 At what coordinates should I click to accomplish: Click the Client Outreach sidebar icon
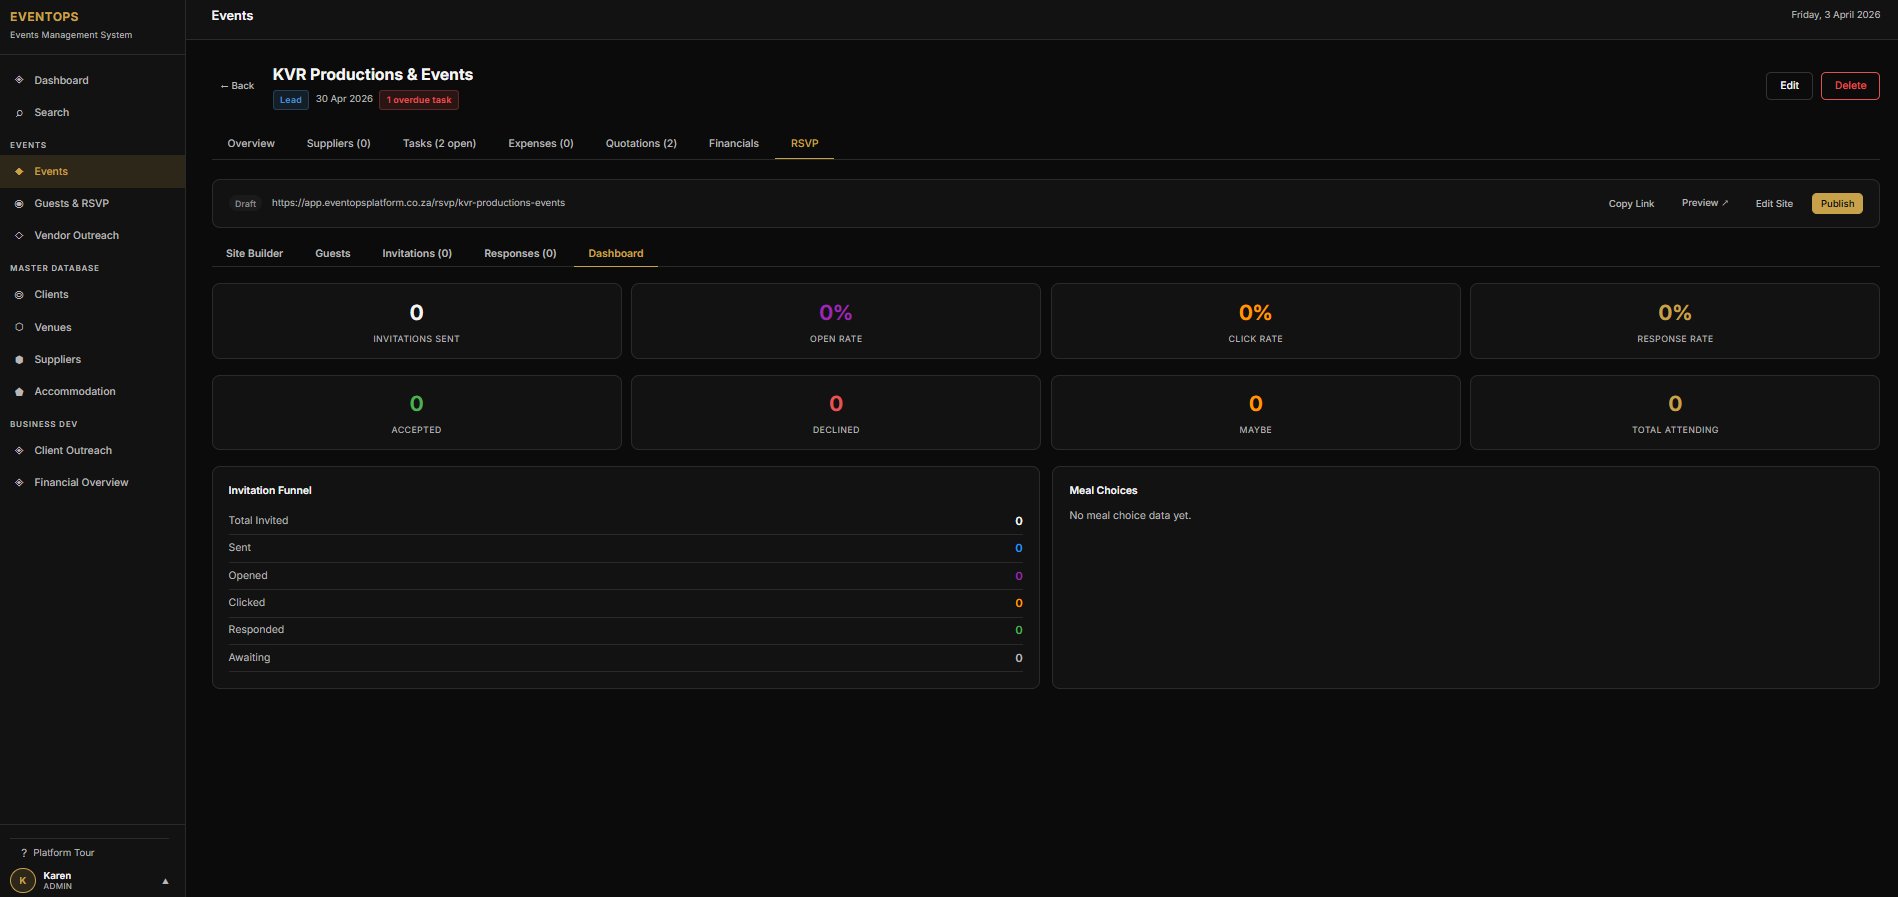(x=19, y=451)
